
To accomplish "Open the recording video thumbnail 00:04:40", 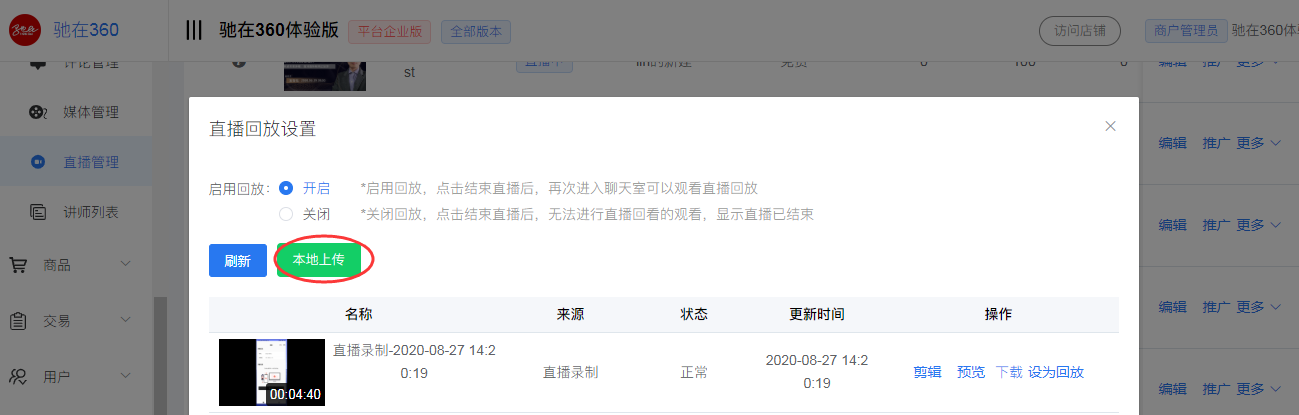I will click(x=272, y=372).
